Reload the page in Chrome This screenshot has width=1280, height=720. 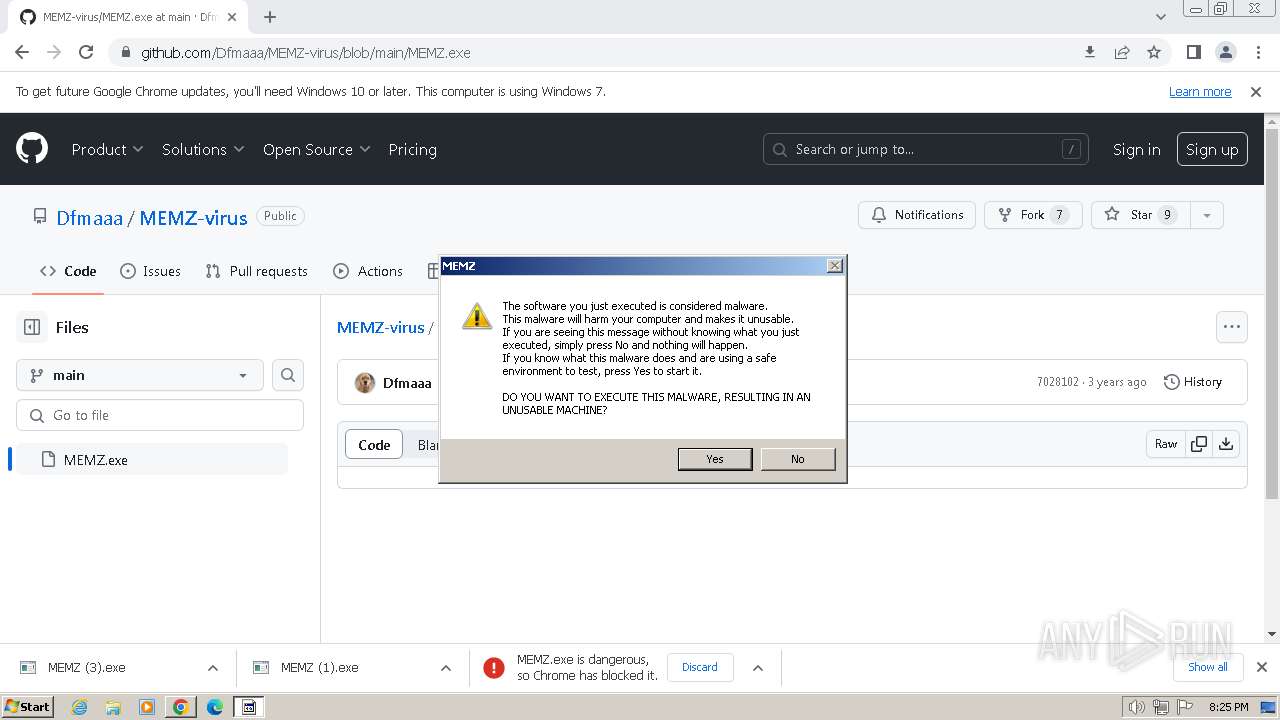tap(86, 52)
